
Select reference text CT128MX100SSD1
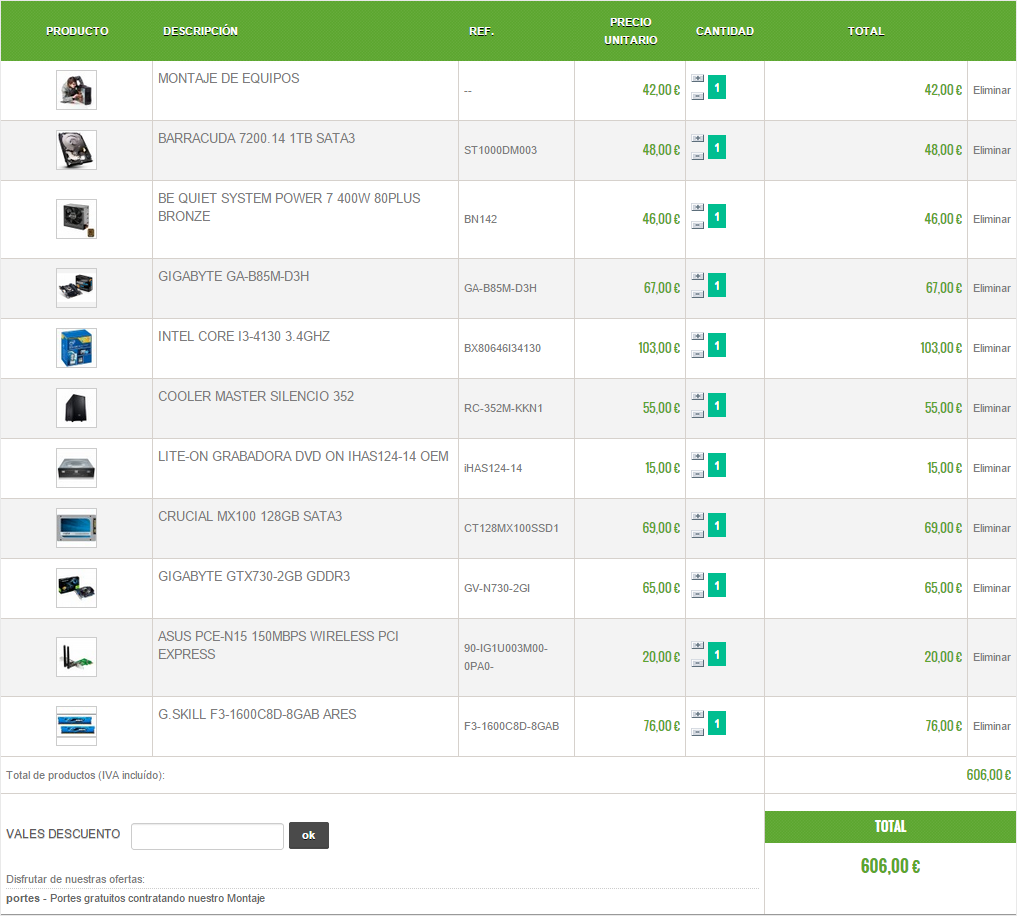(511, 528)
